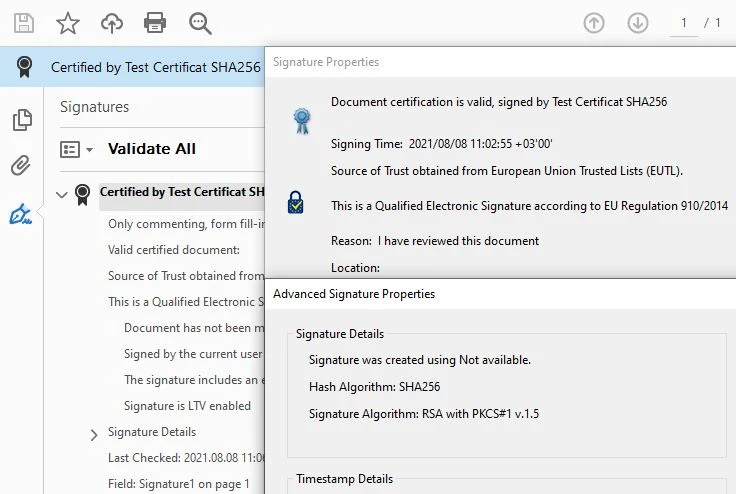Select 'Signature is LTV enabled' item
Viewport: 736px width, 494px height.
(x=187, y=406)
